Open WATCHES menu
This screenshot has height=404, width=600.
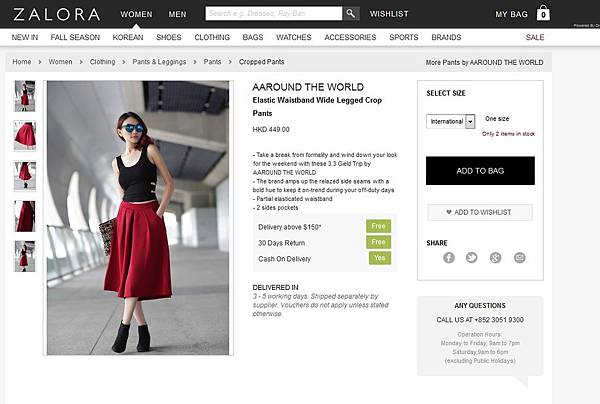294,37
